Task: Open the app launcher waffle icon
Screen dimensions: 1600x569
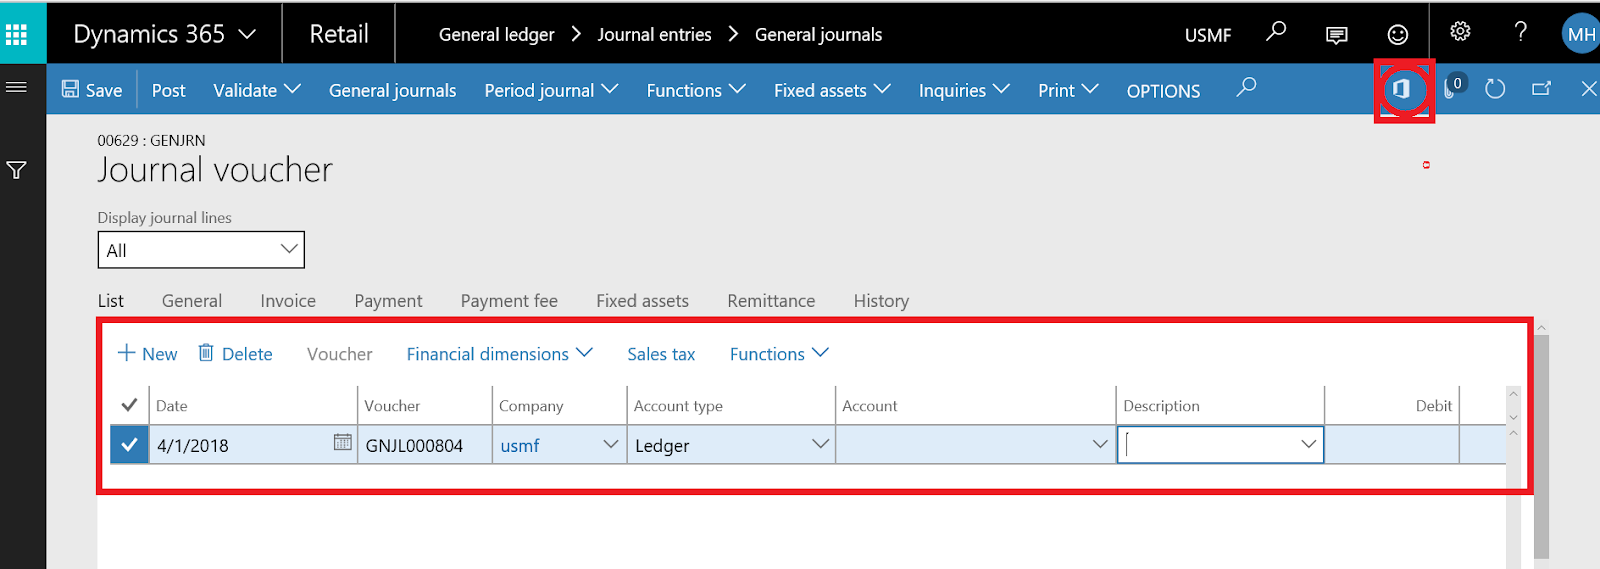Action: [16, 35]
